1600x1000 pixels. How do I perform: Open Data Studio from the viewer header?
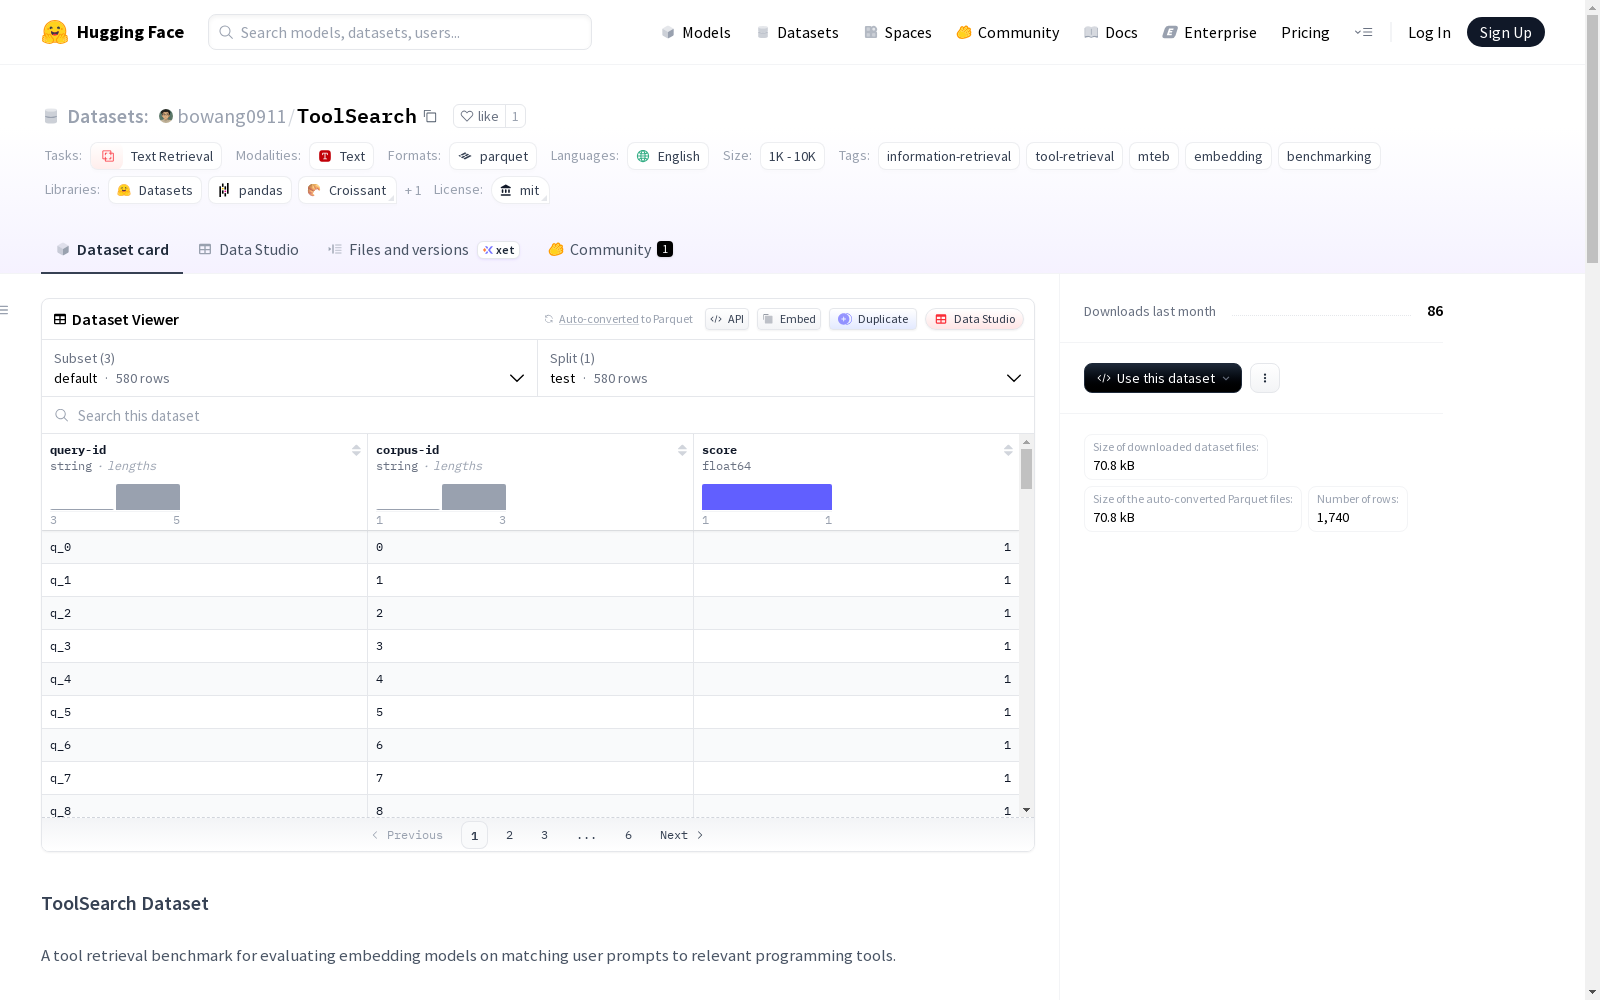coord(975,319)
